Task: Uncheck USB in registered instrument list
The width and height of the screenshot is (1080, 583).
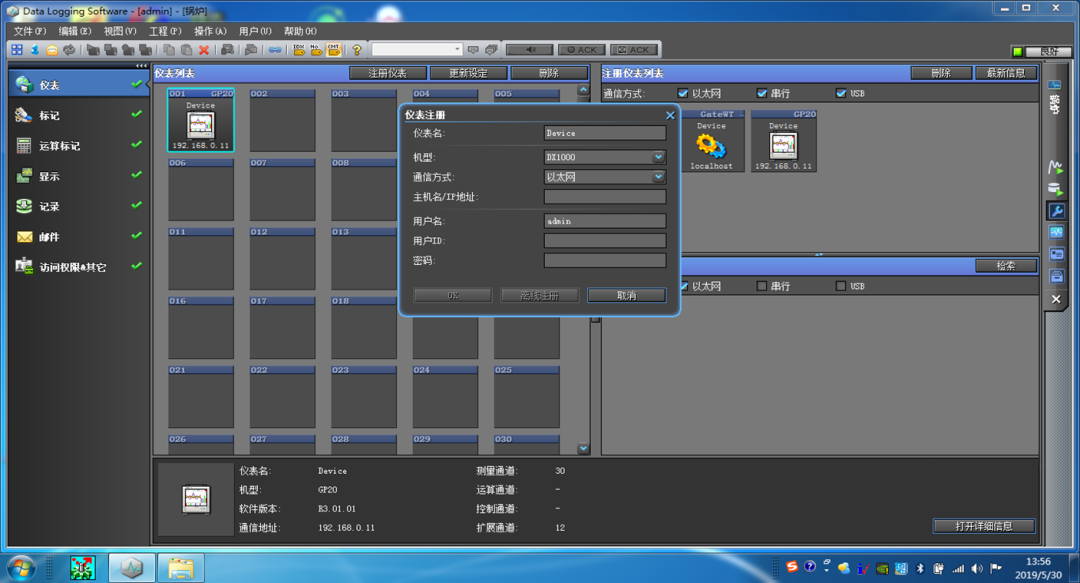Action: (841, 94)
